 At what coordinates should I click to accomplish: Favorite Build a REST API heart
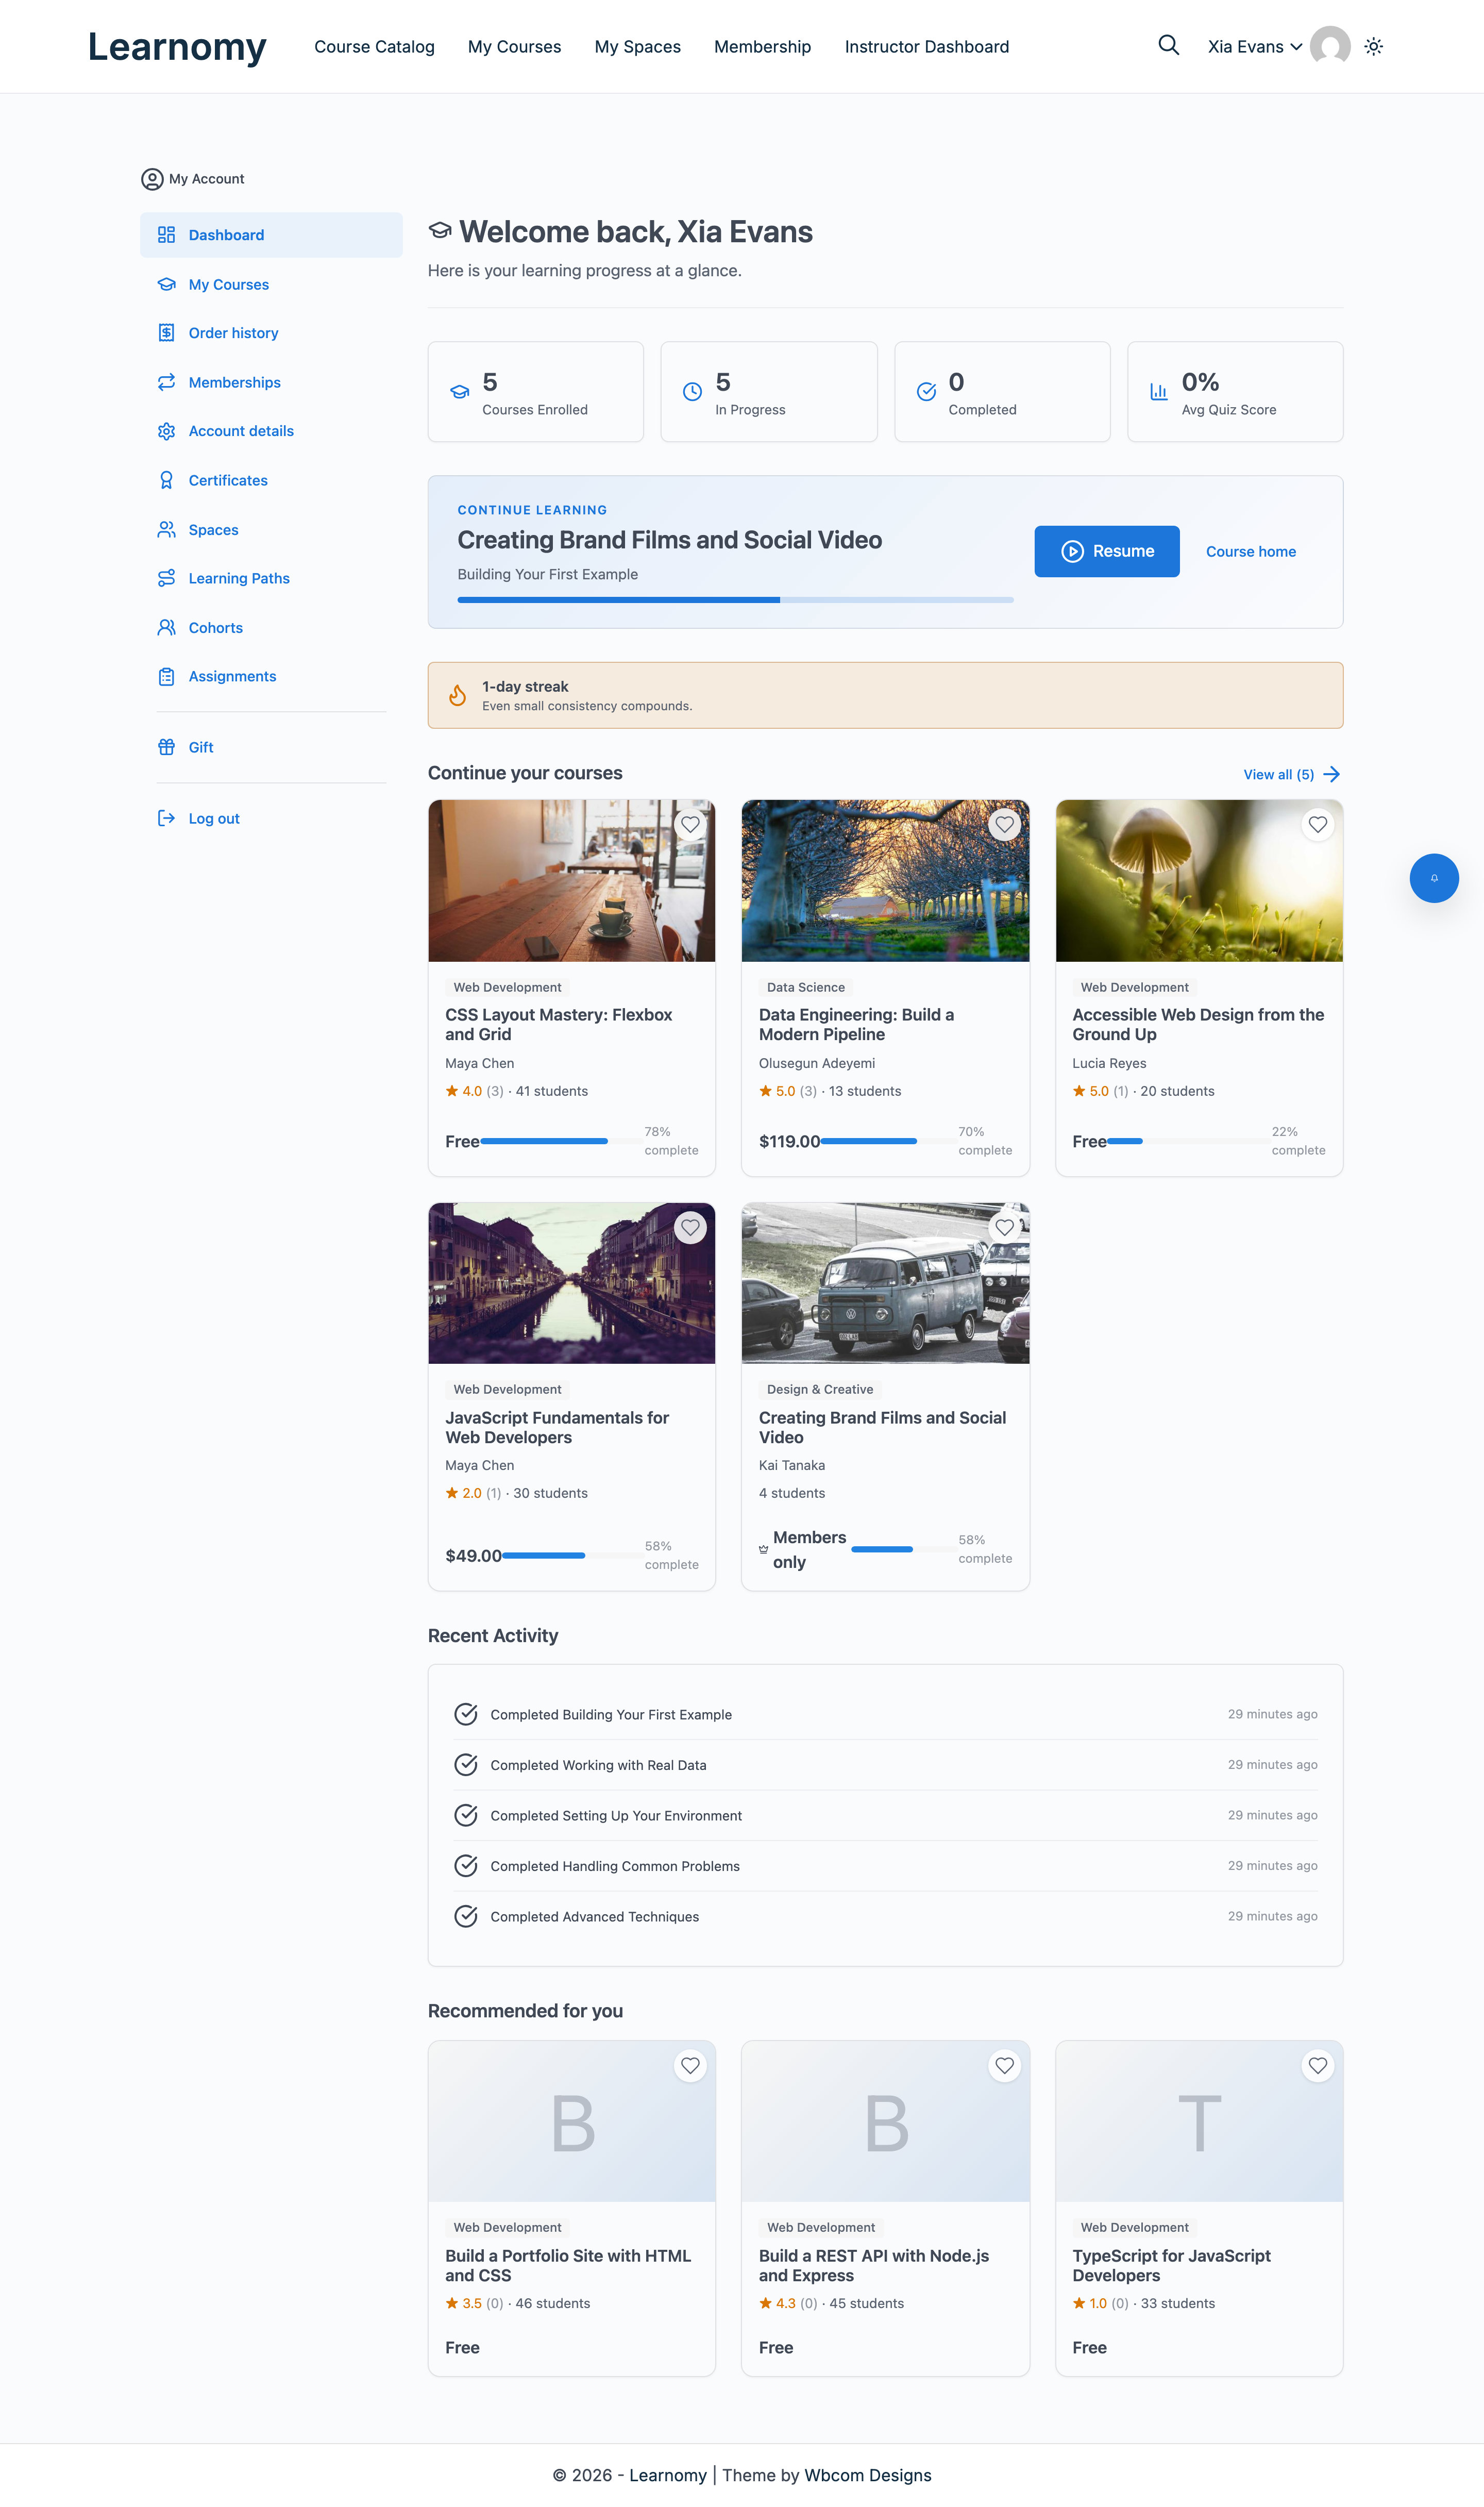(1004, 2065)
